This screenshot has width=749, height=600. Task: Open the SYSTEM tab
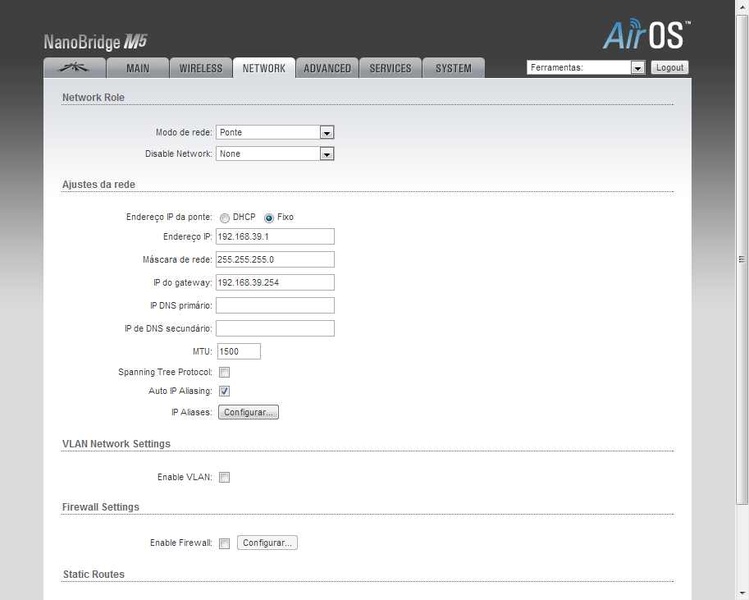pyautogui.click(x=453, y=68)
